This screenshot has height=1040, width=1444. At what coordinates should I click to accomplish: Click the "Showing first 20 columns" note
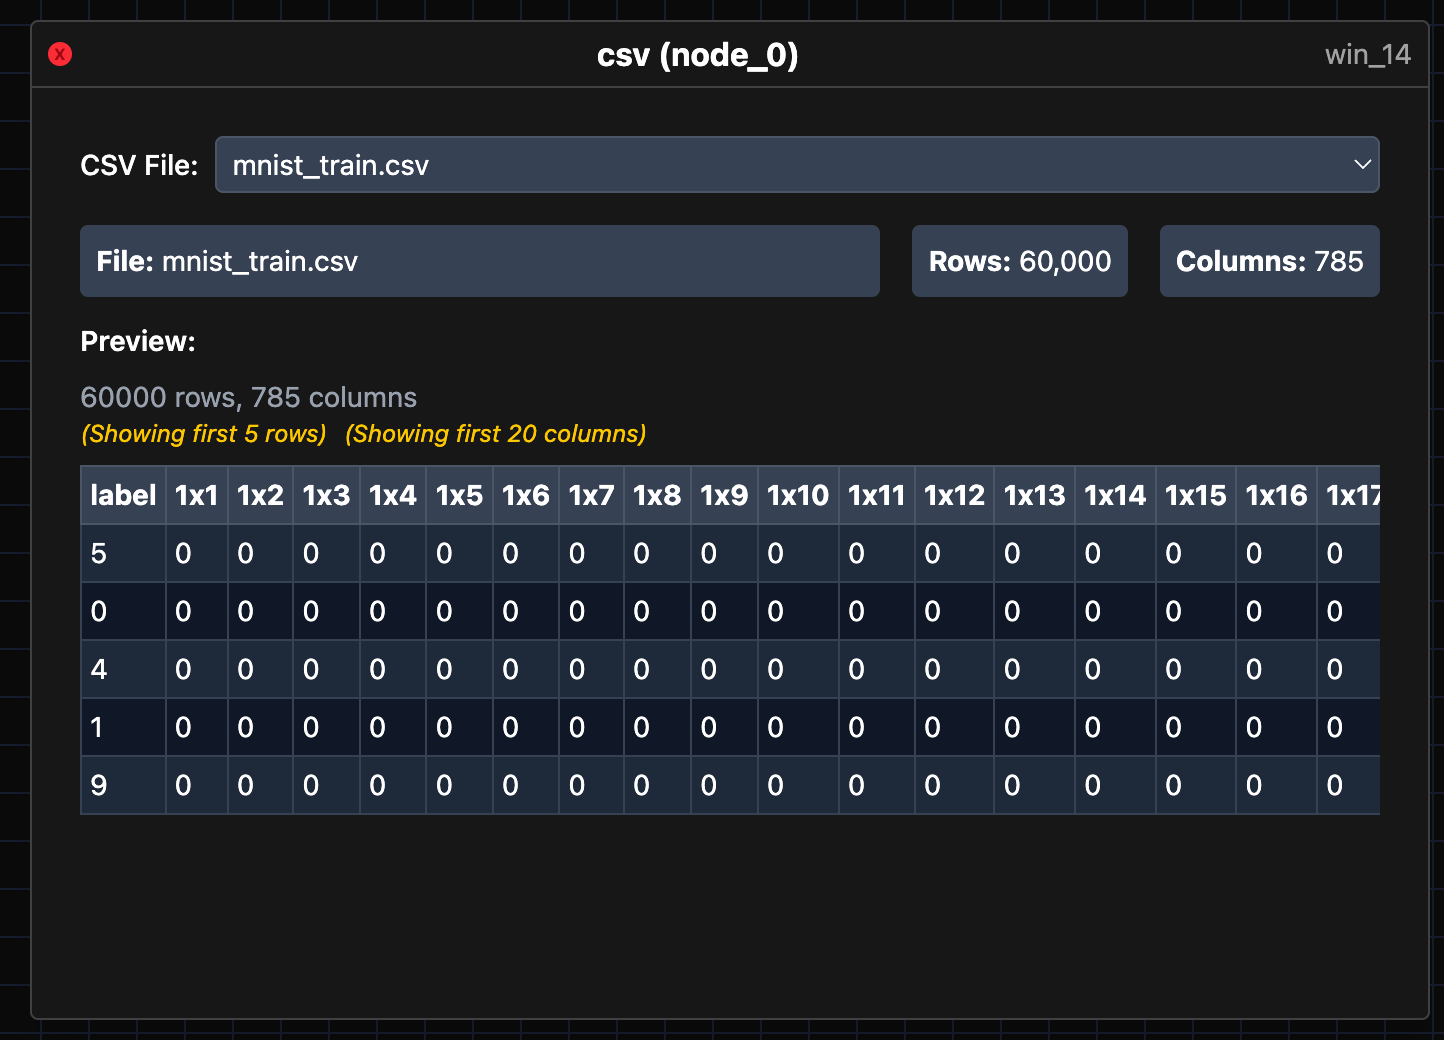(x=496, y=434)
